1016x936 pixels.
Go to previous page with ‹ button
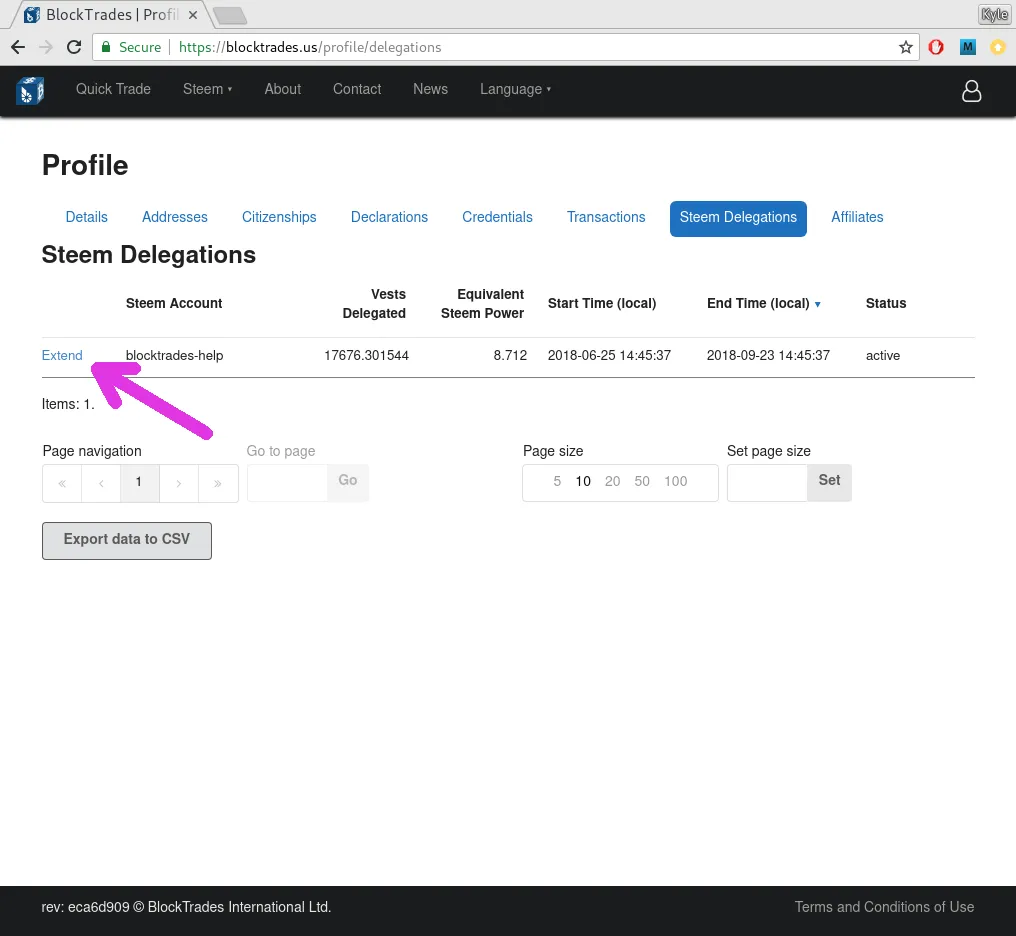point(101,483)
